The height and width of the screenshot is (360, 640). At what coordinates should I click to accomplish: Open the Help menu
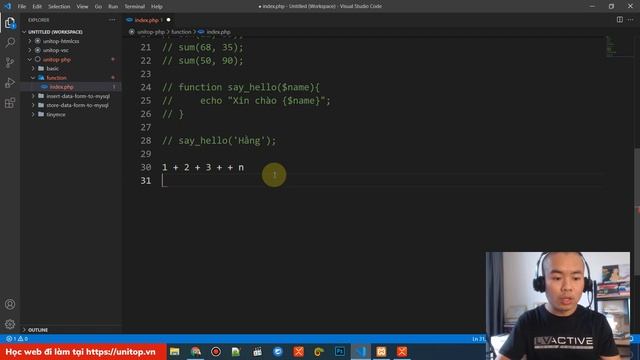pyautogui.click(x=157, y=7)
